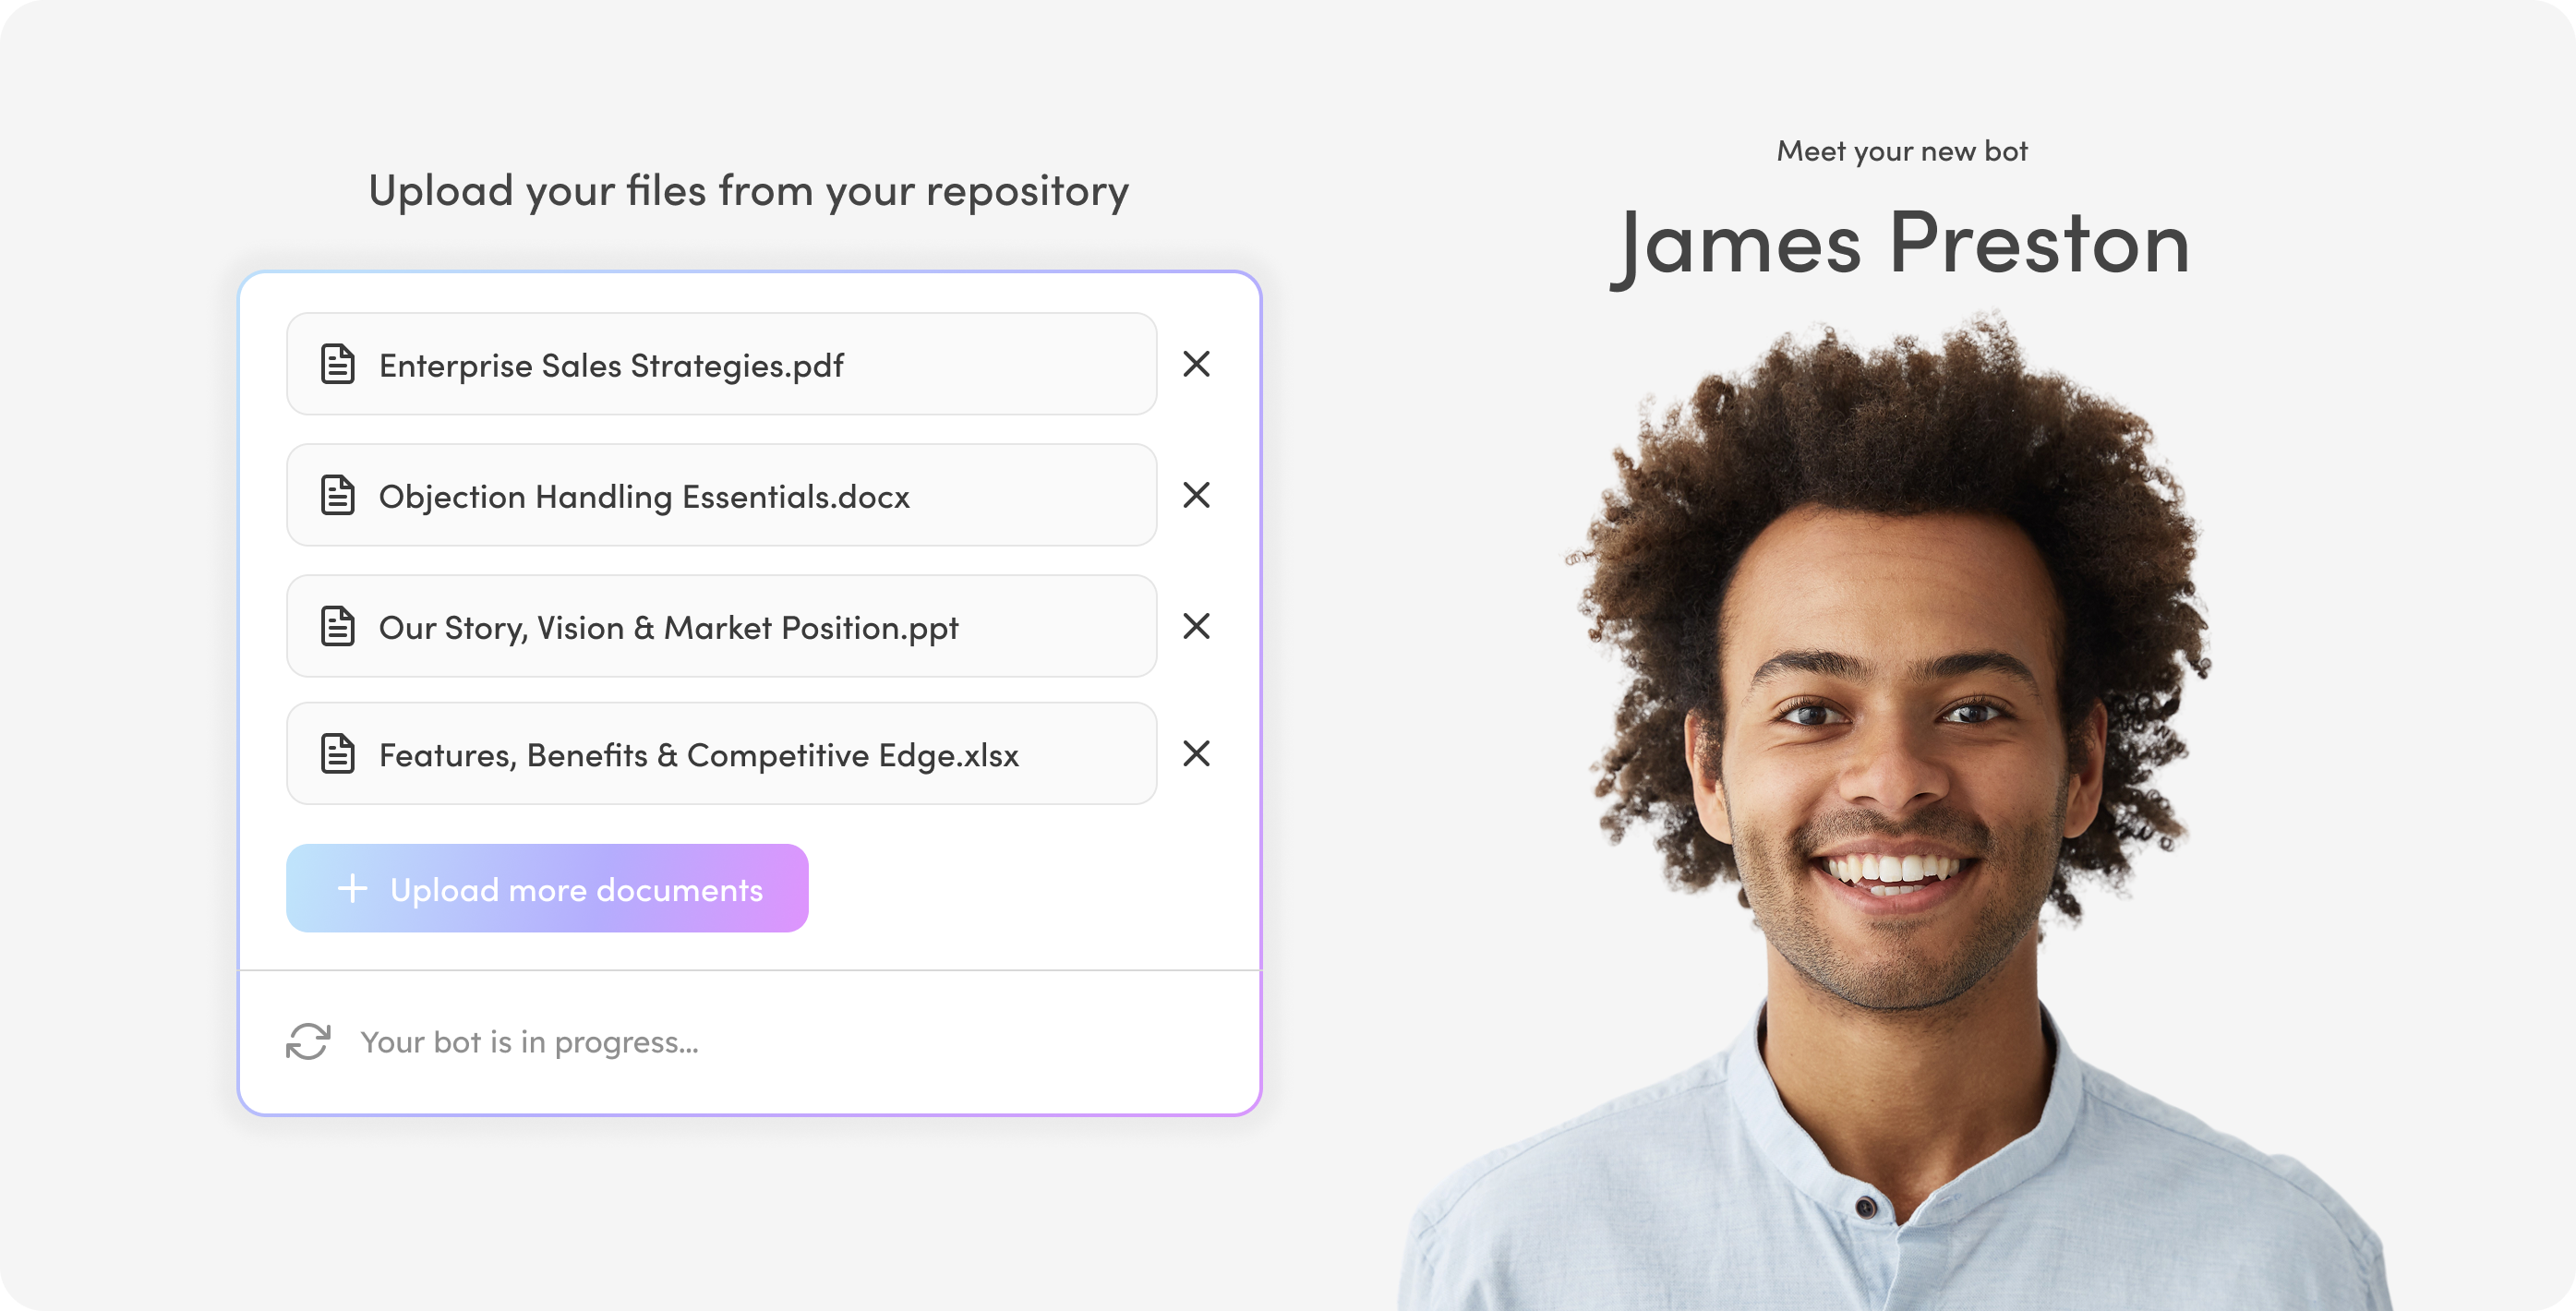Viewport: 2576px width, 1311px height.
Task: Select the Features, Benefits & Competitive Edge.xlsx row
Action: [x=722, y=753]
